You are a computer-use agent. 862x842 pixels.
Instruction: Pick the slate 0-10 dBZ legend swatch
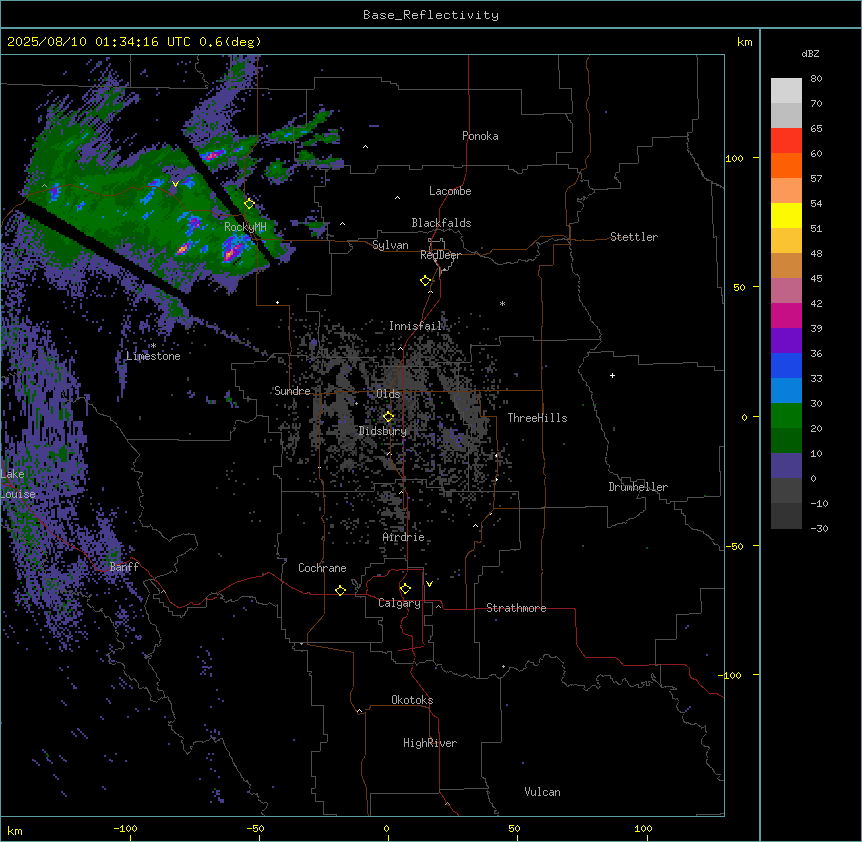click(x=786, y=466)
